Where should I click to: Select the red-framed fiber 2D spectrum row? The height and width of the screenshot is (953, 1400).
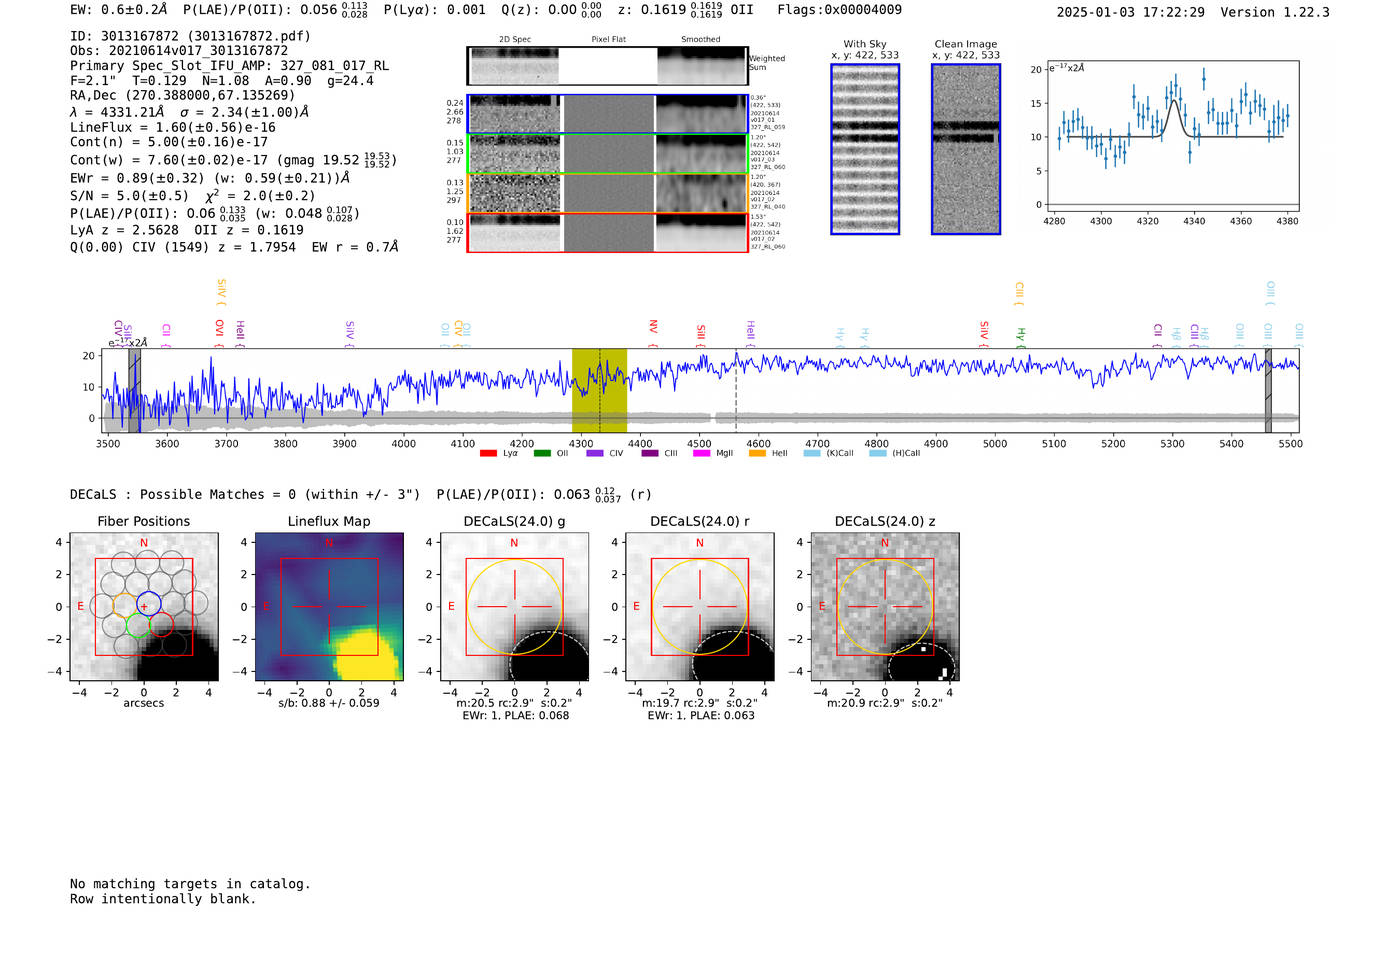point(607,232)
